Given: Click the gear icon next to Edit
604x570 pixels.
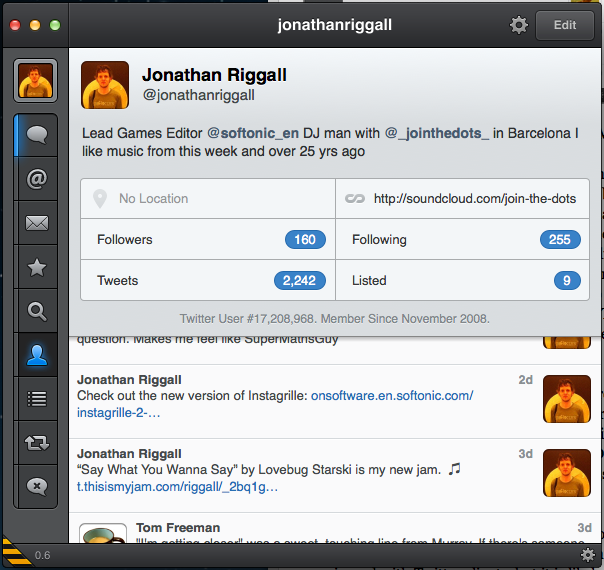Looking at the screenshot, I should tap(518, 25).
